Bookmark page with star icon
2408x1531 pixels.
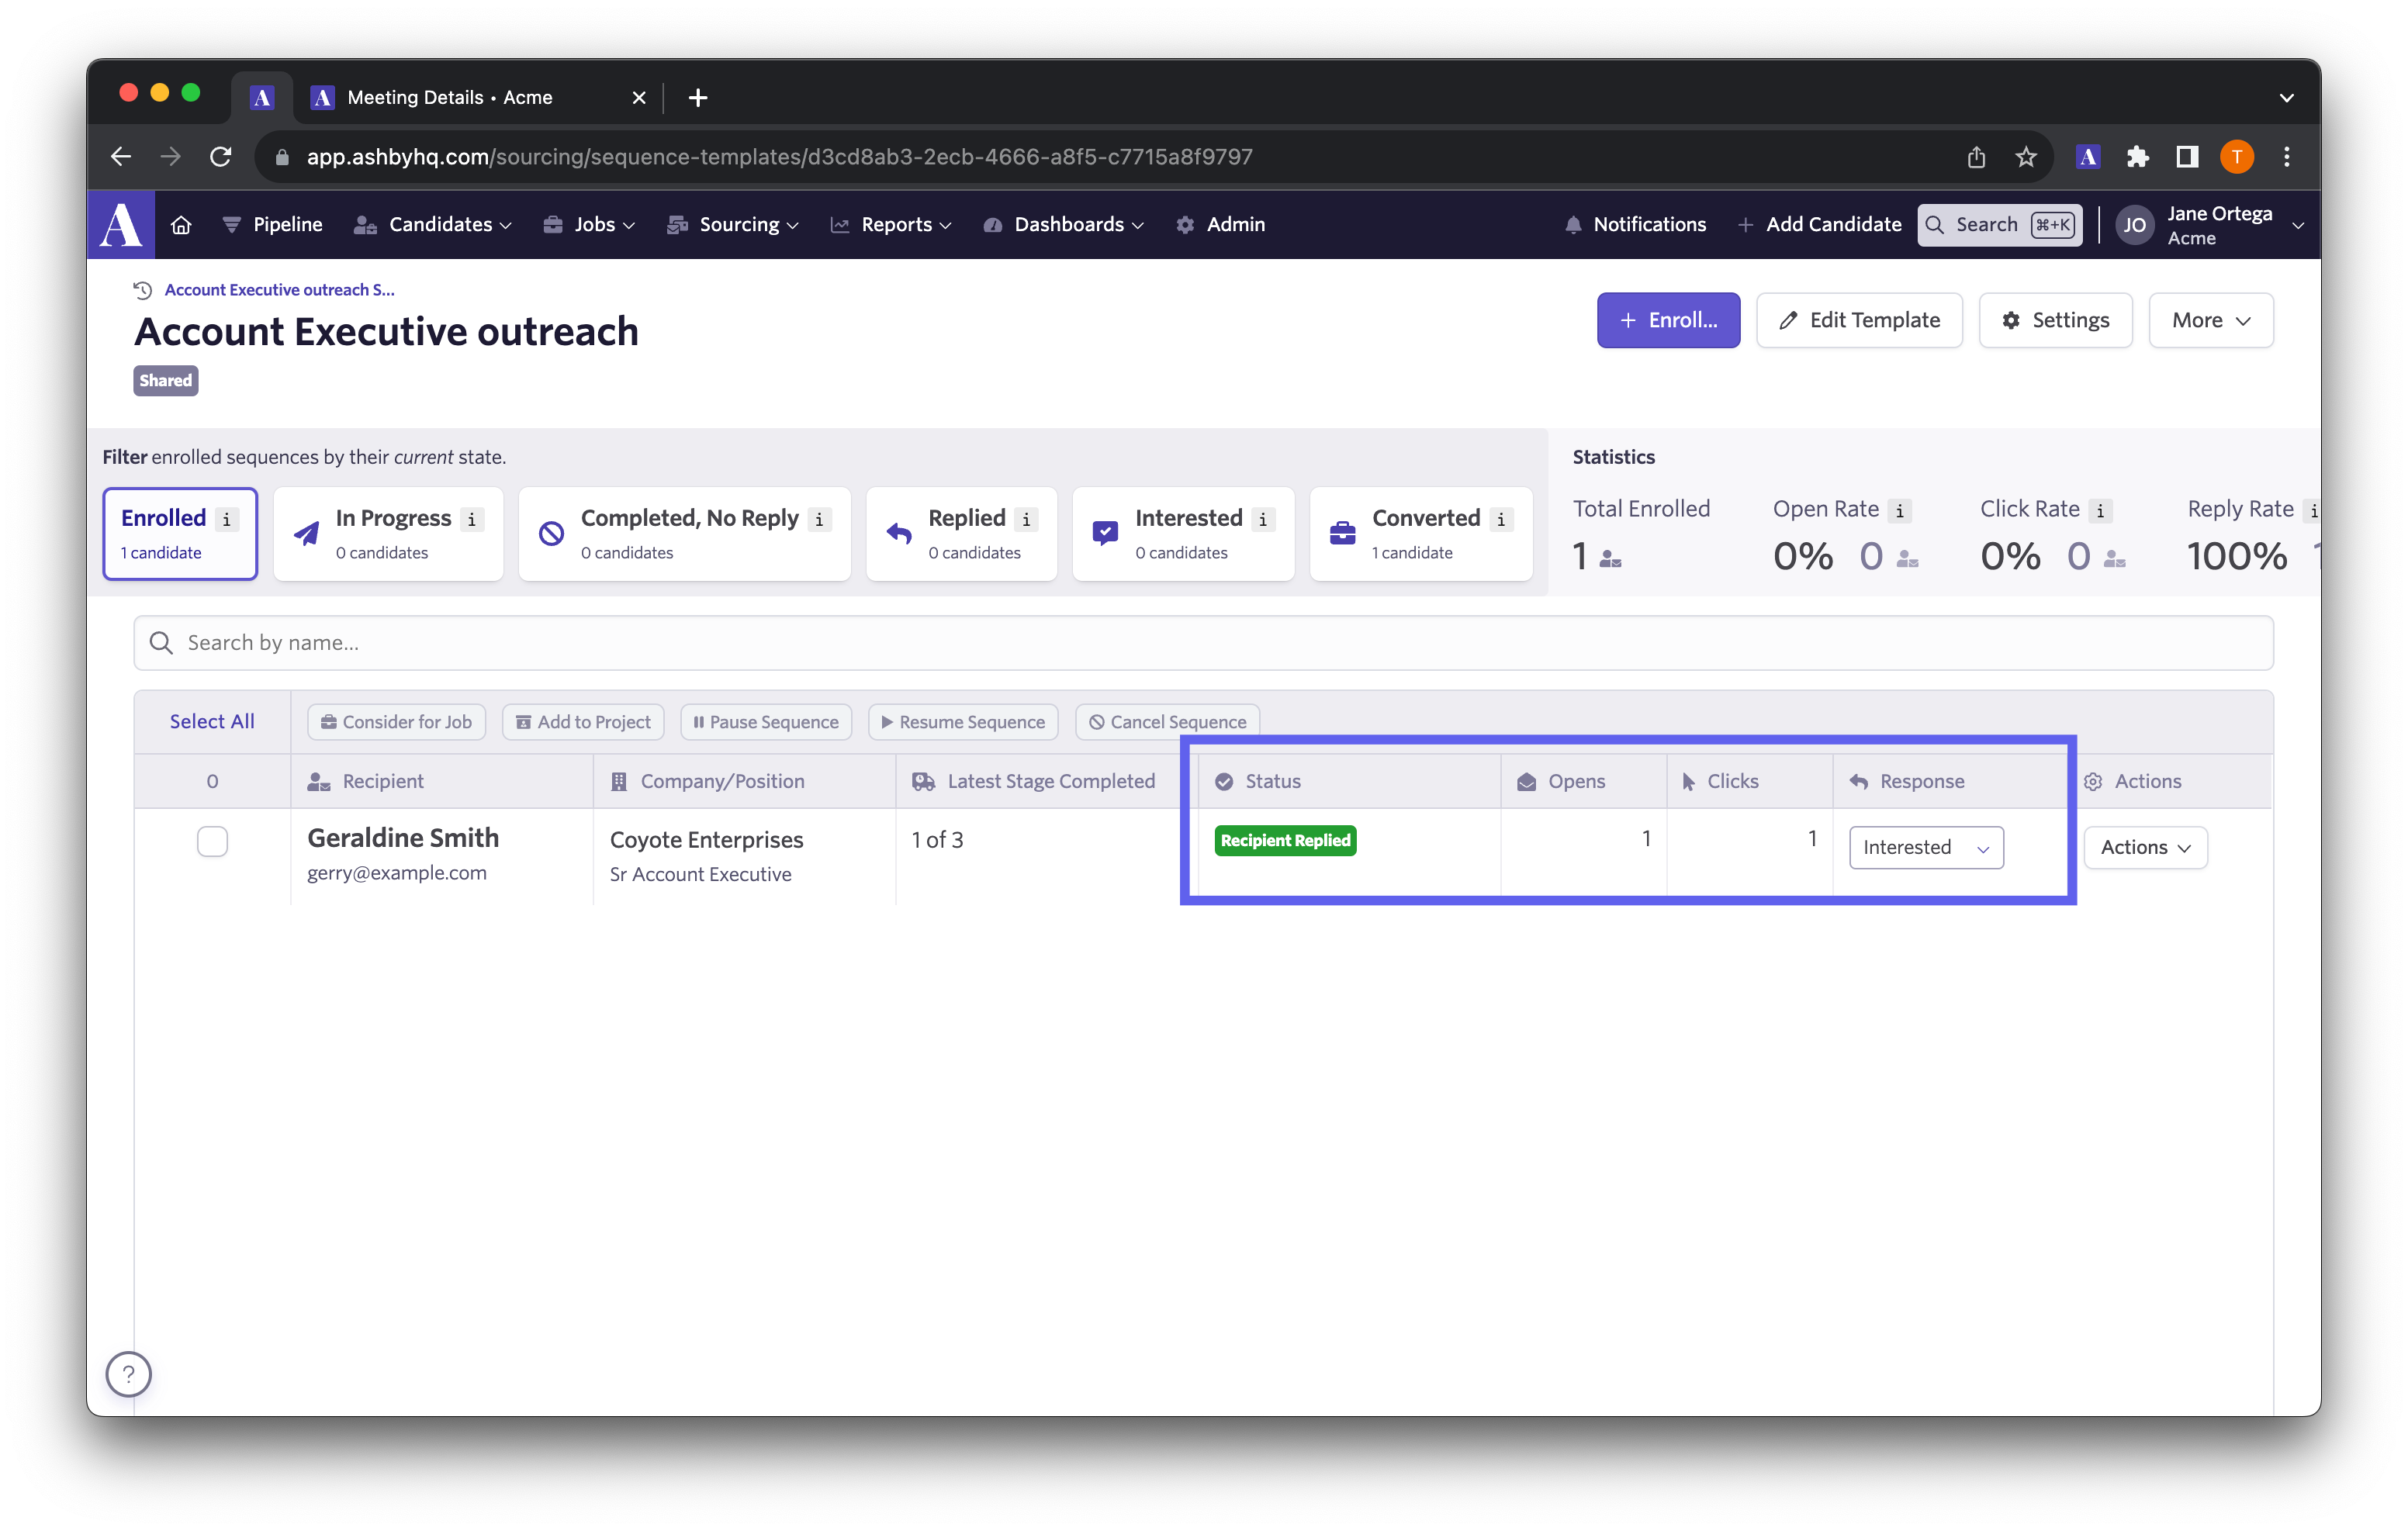[2025, 157]
